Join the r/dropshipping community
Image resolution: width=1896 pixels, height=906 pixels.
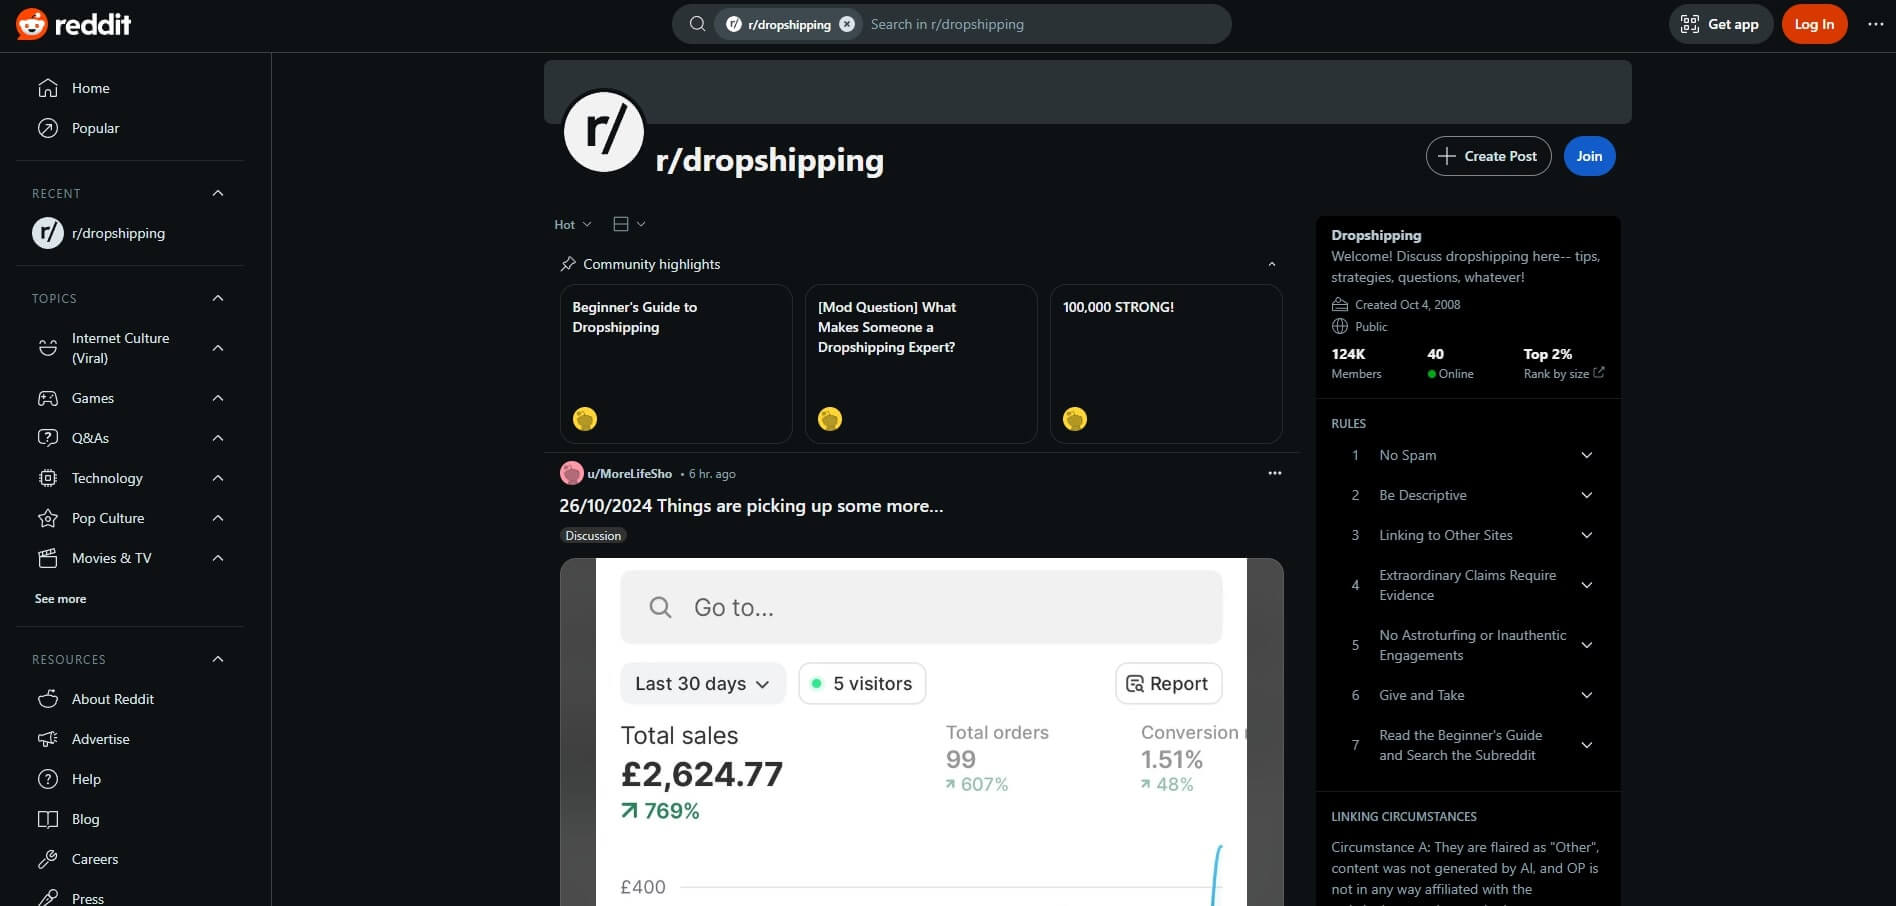click(x=1589, y=156)
